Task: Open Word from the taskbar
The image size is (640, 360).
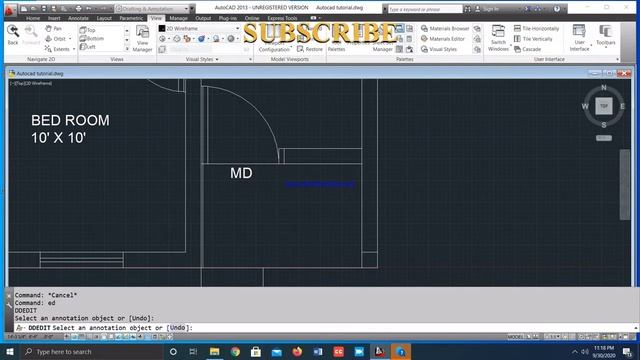Action: tap(318, 351)
